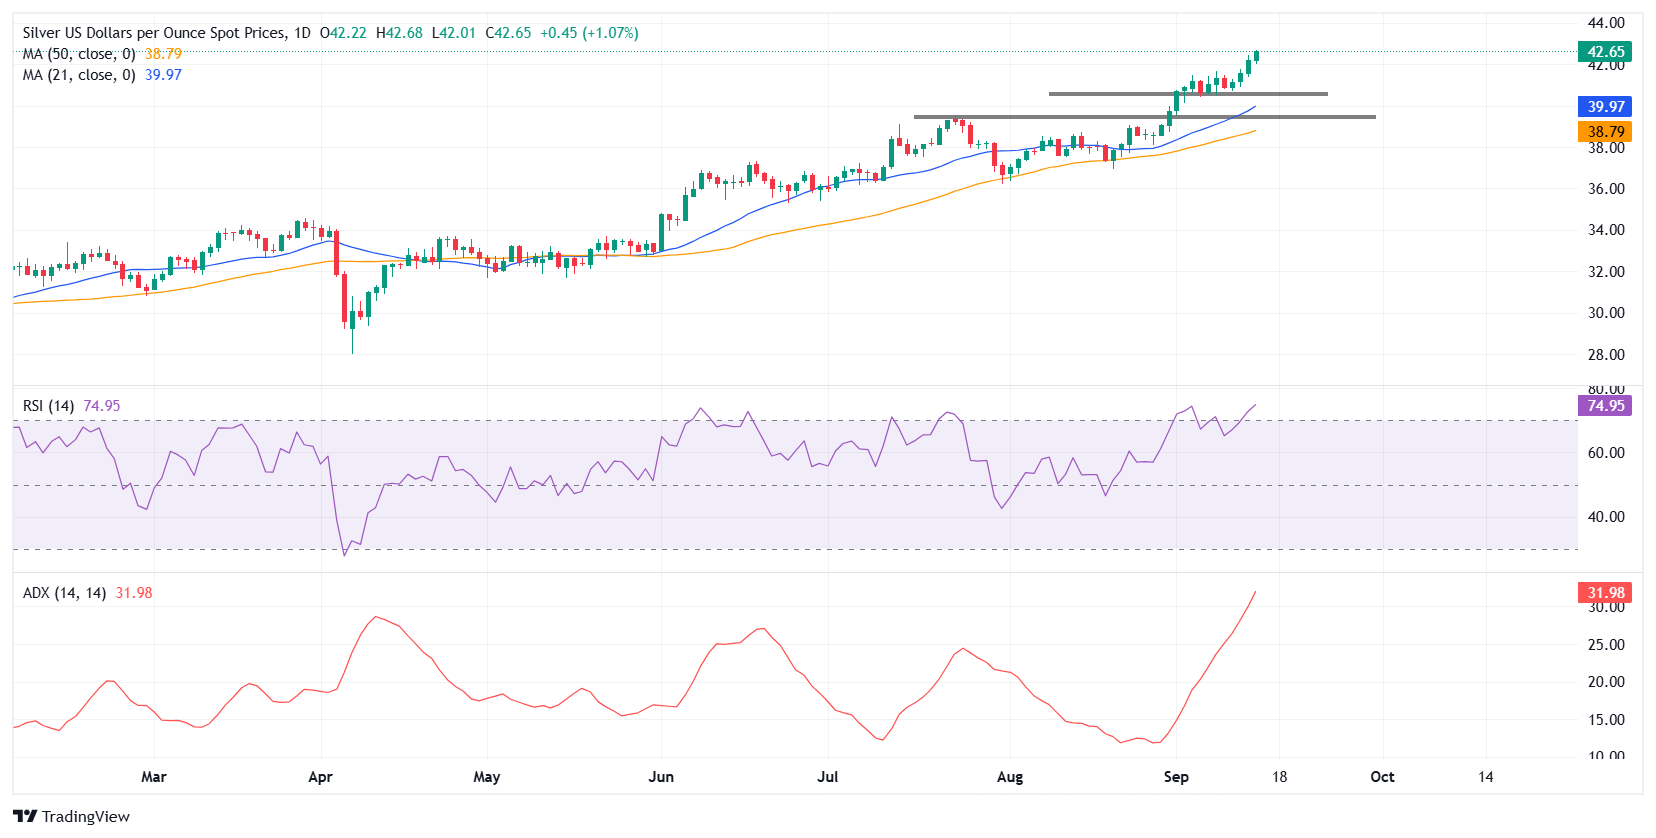1656x838 pixels.
Task: Click the RSI (14) indicator label
Action: click(x=49, y=406)
